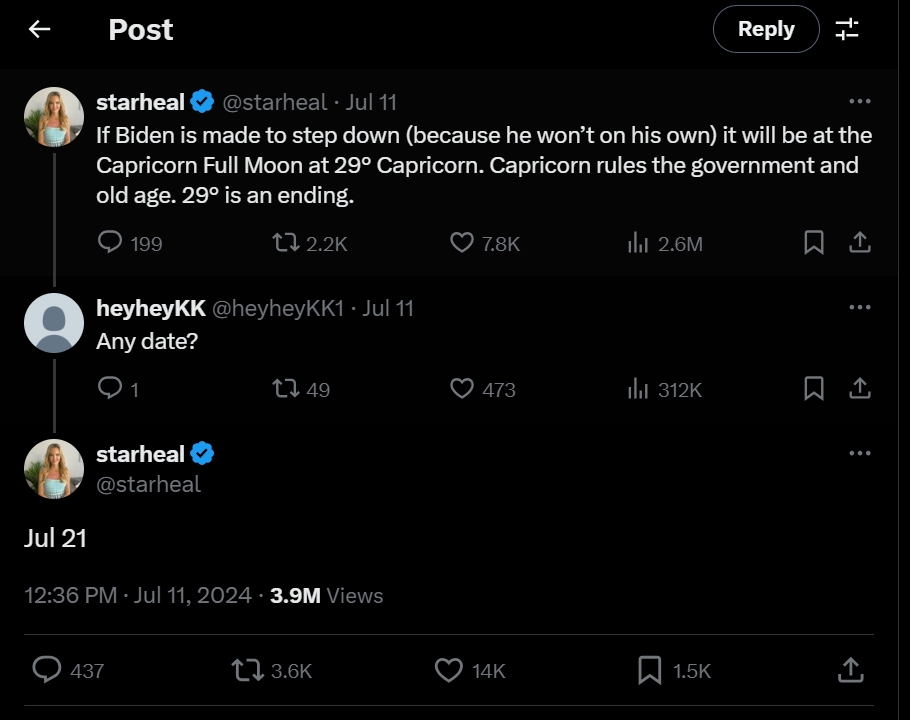
Task: Click the back arrow next to Post
Action: [39, 29]
